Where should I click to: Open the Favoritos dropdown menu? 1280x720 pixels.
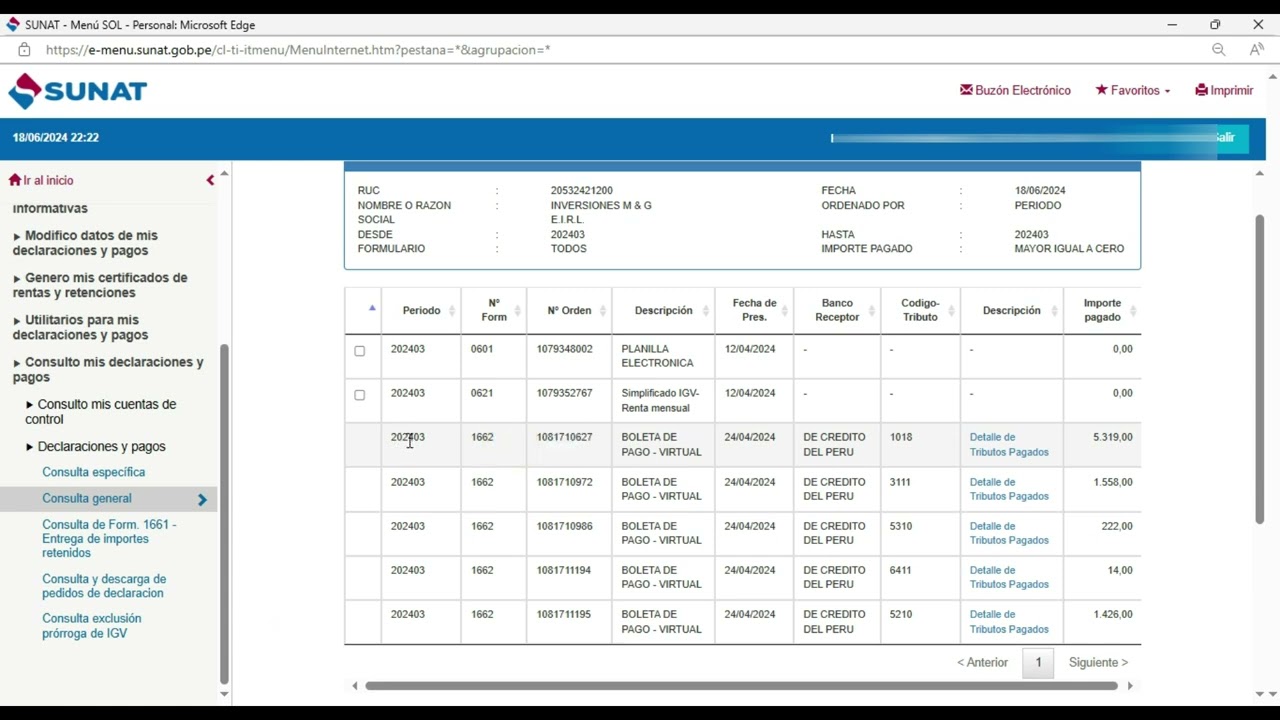(x=1132, y=90)
